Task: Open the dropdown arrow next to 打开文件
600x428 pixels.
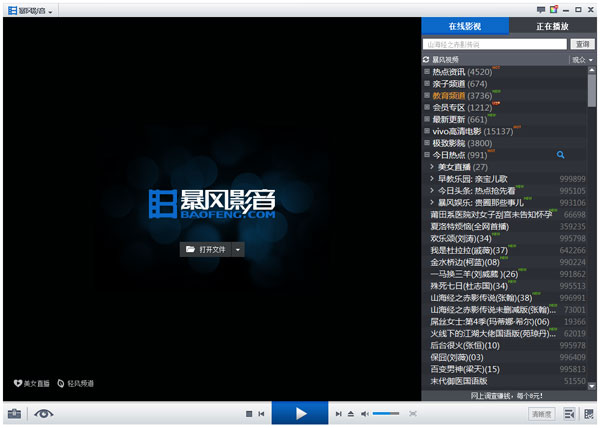Action: point(238,250)
